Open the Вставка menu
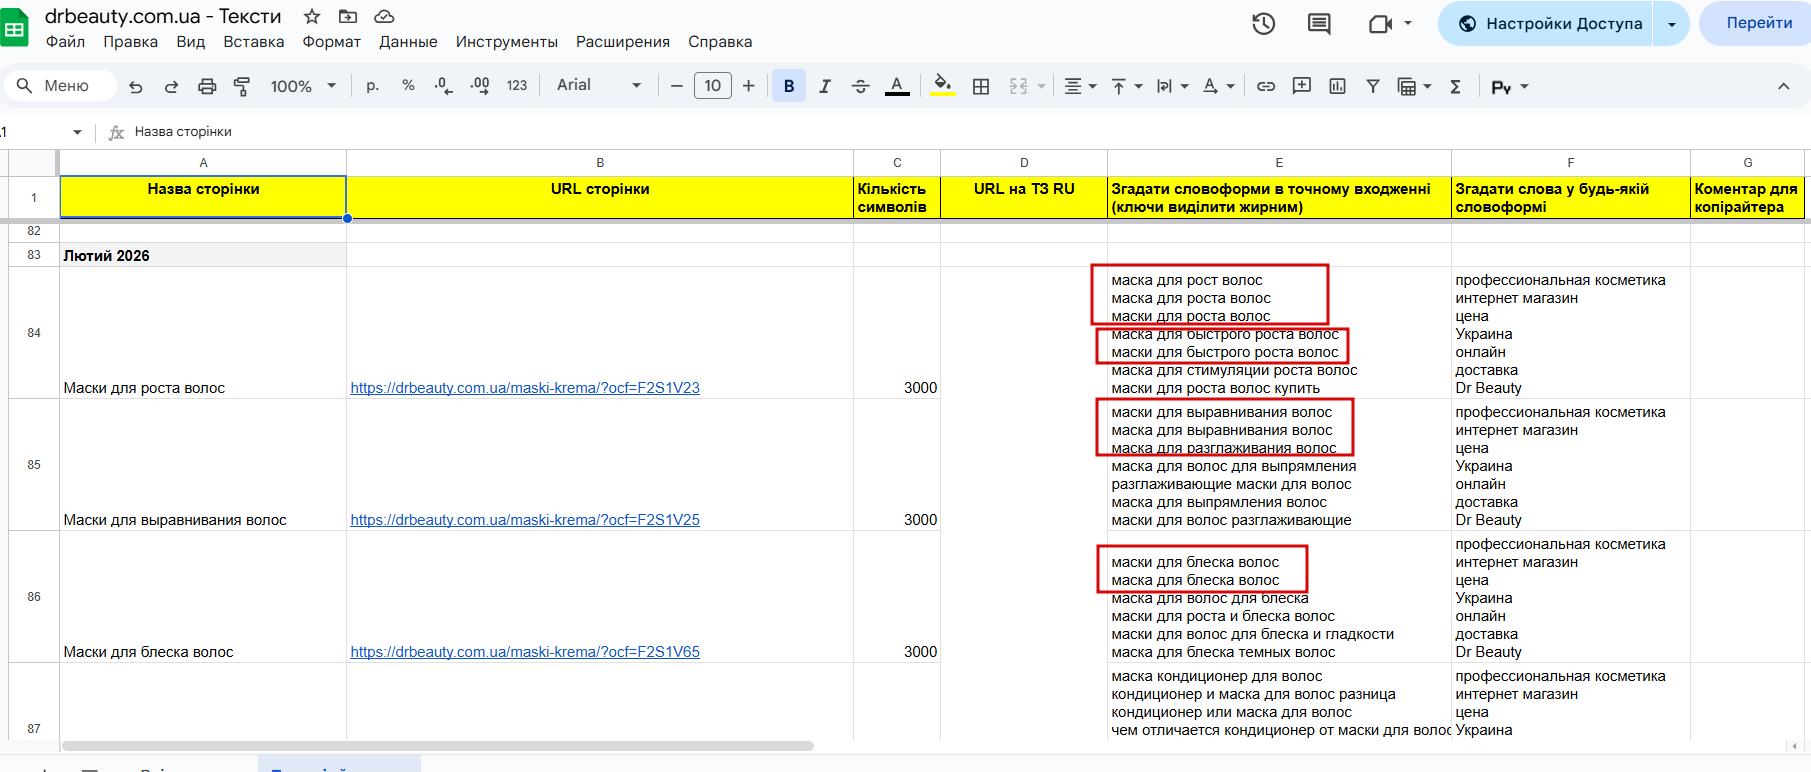1811x772 pixels. coord(253,42)
